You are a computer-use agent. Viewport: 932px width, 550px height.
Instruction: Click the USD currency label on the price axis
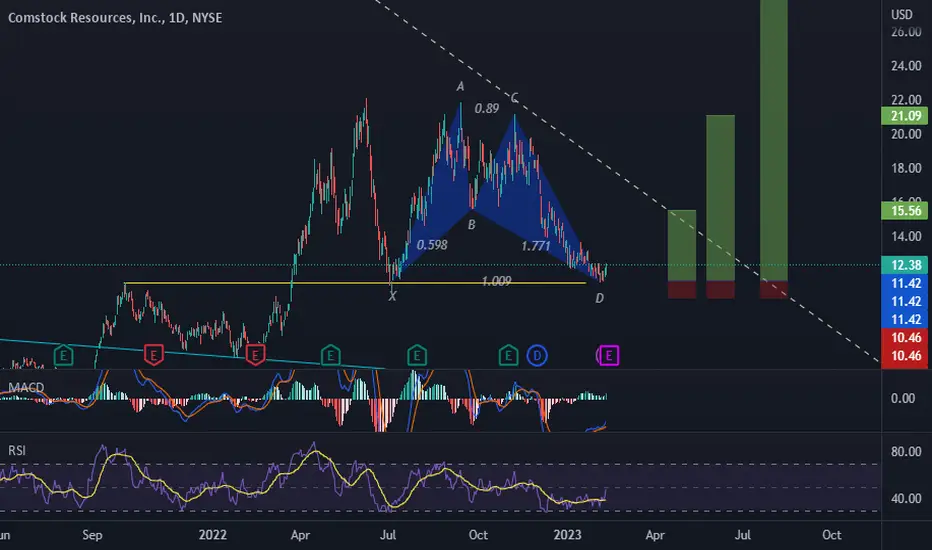tap(902, 14)
